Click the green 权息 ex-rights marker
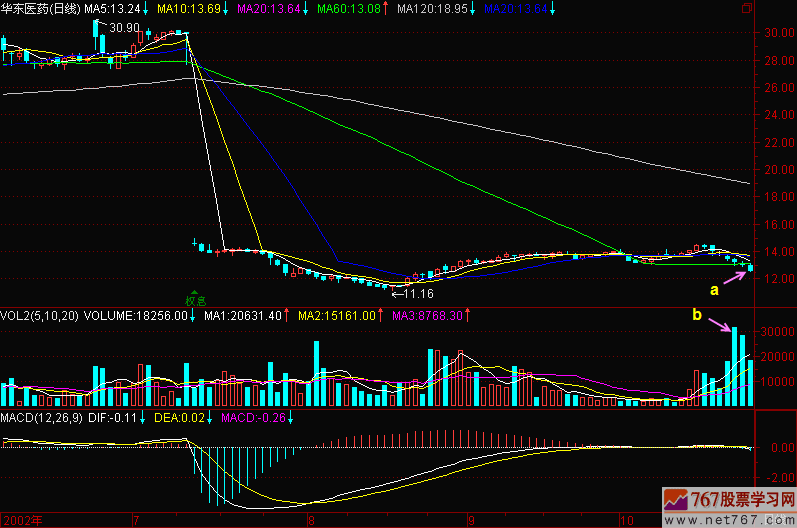Screen dimensions: 797x528 [x=194, y=298]
